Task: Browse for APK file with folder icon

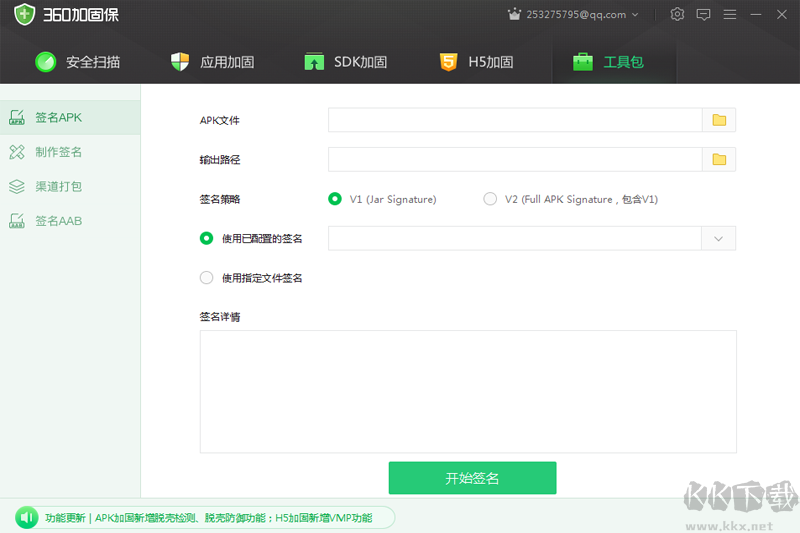Action: pyautogui.click(x=719, y=120)
